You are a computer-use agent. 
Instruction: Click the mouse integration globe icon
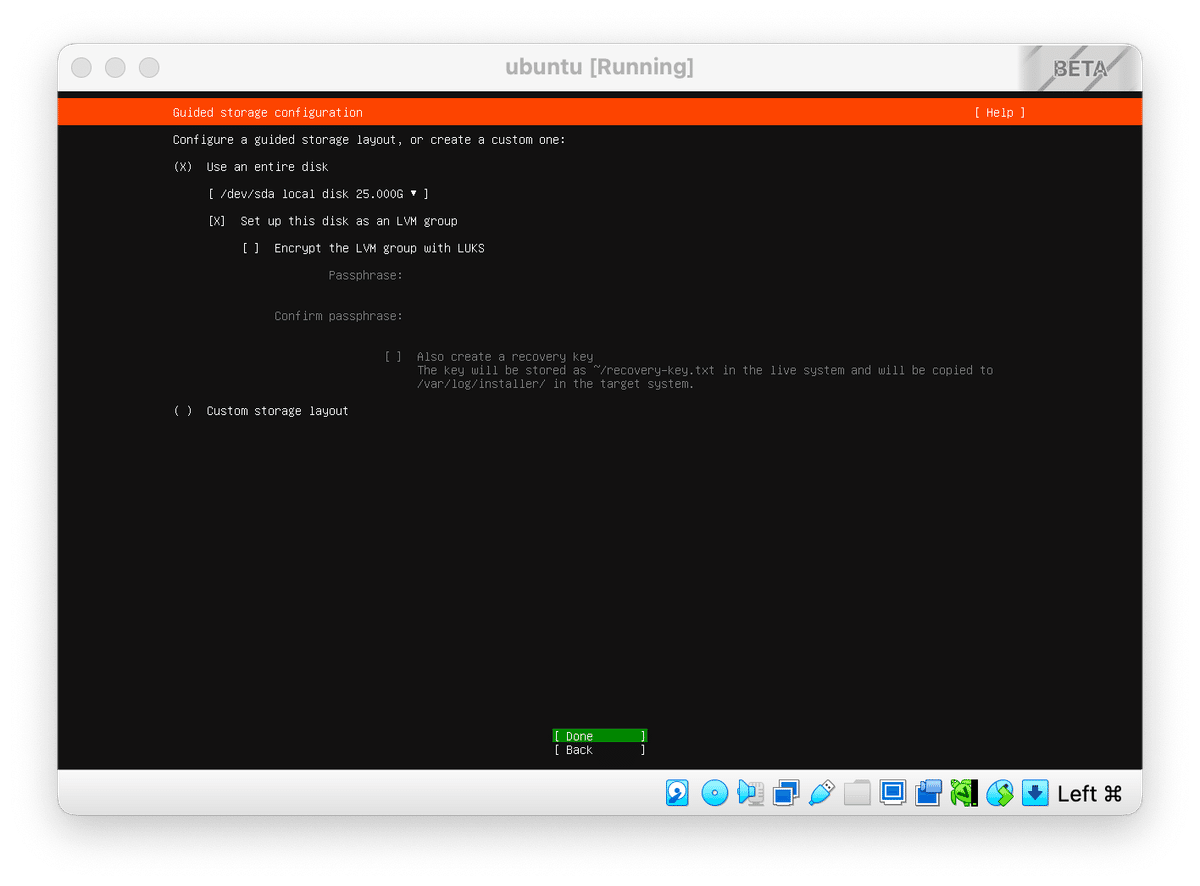click(999, 793)
